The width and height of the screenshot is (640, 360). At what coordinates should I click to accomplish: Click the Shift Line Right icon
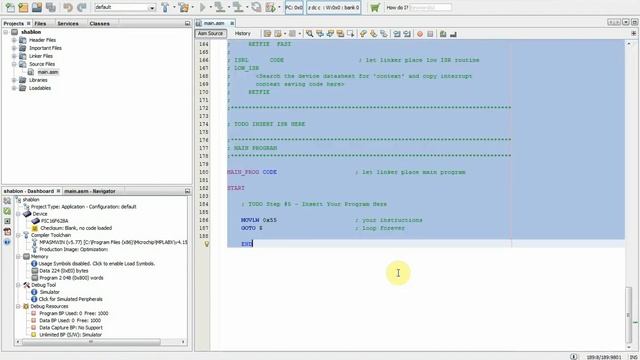(407, 34)
